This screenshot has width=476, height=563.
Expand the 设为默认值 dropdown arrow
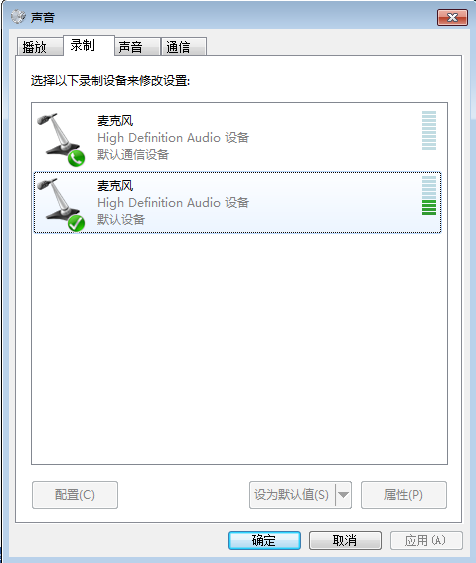click(x=344, y=495)
